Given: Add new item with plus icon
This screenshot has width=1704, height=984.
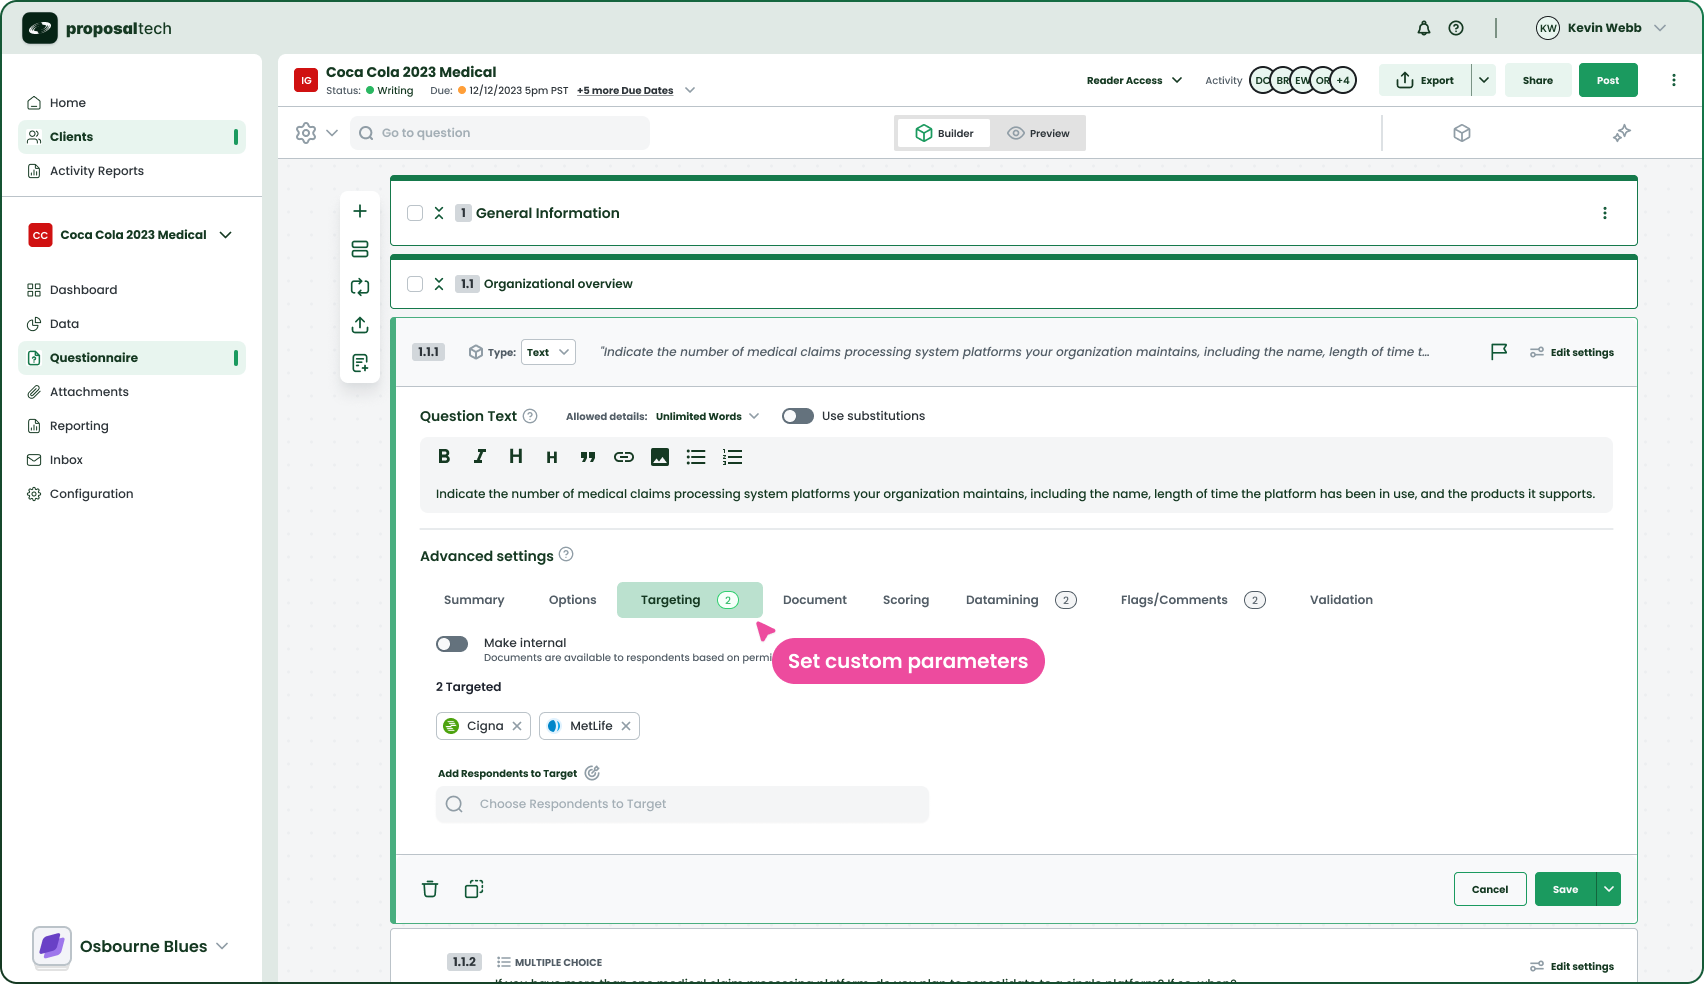Looking at the screenshot, I should coord(360,211).
